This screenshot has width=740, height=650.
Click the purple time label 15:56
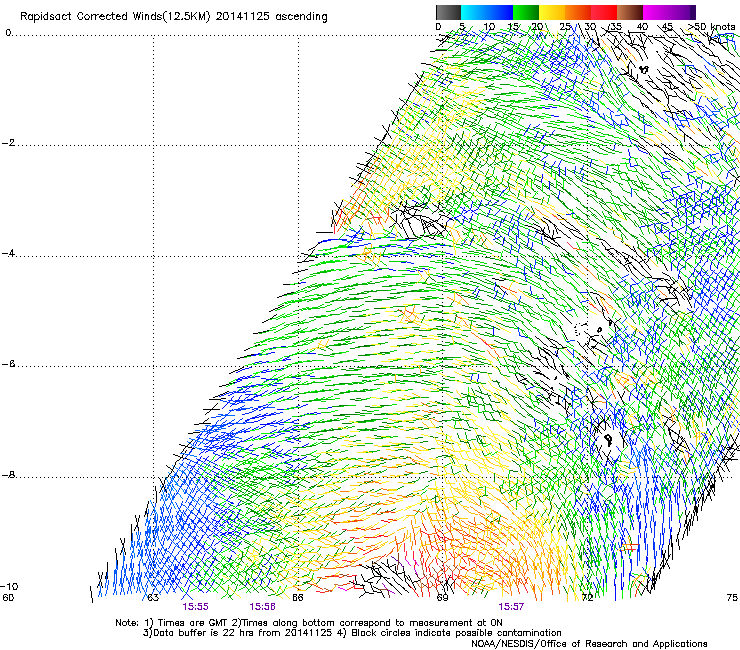pos(262,607)
